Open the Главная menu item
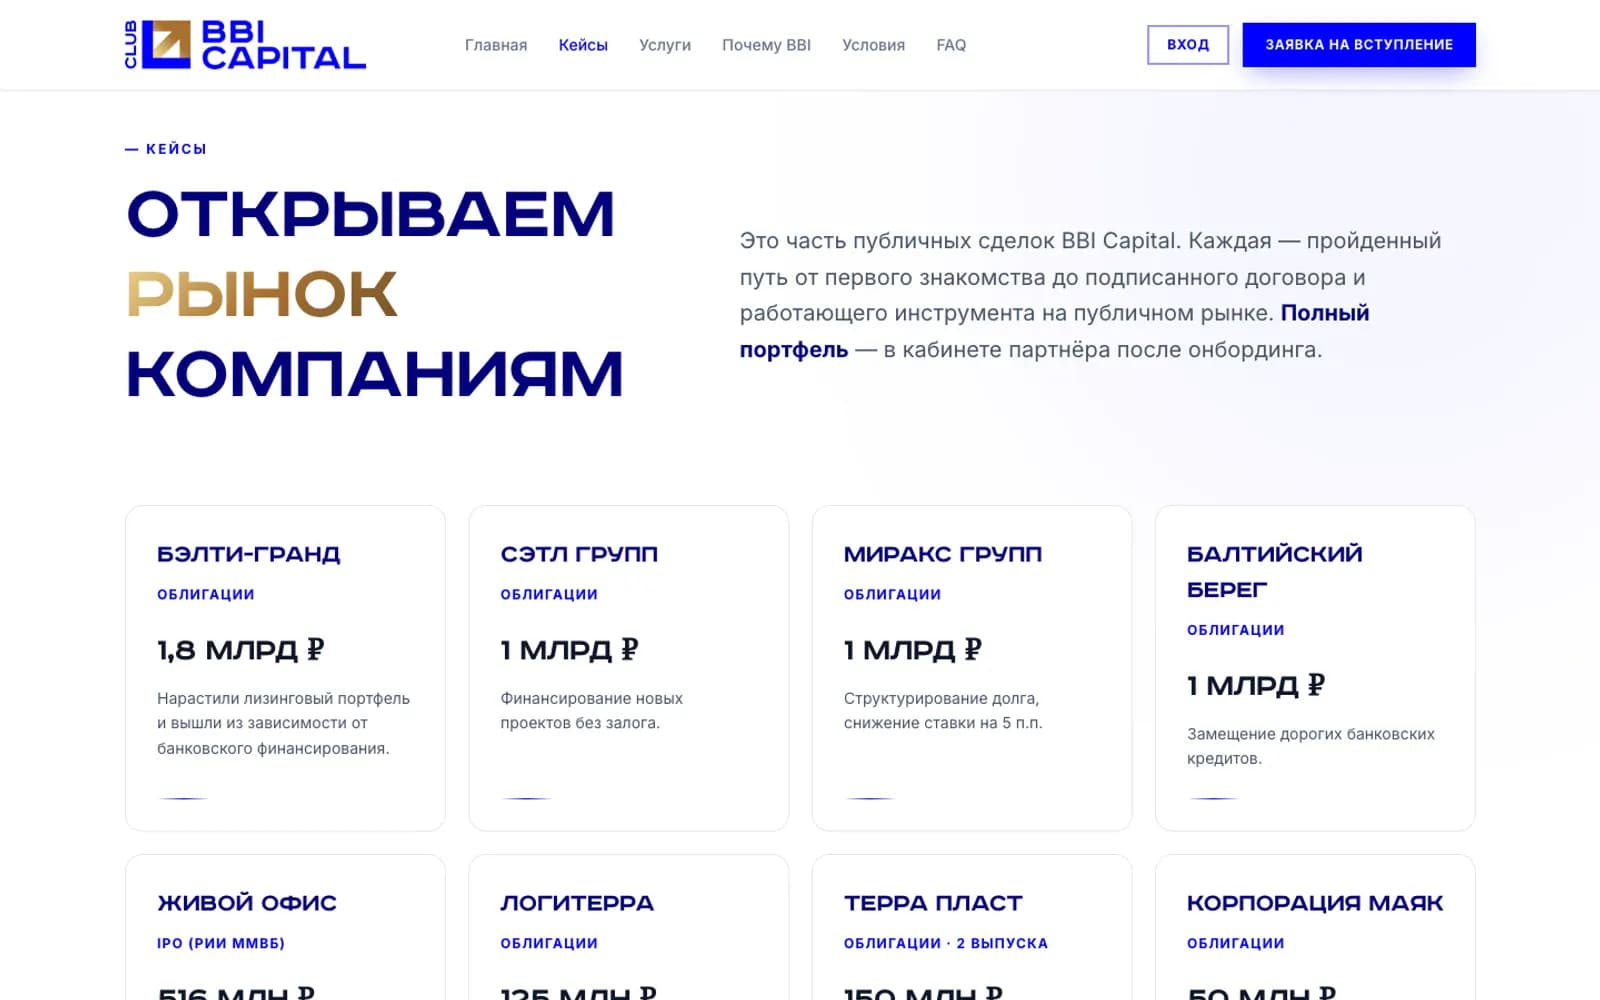 click(x=496, y=45)
